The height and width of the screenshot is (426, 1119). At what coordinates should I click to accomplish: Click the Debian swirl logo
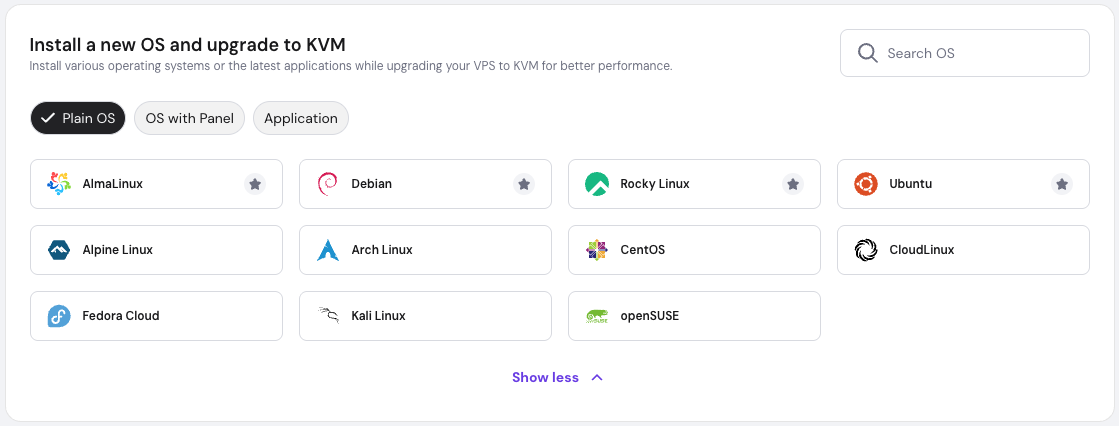pyautogui.click(x=327, y=184)
